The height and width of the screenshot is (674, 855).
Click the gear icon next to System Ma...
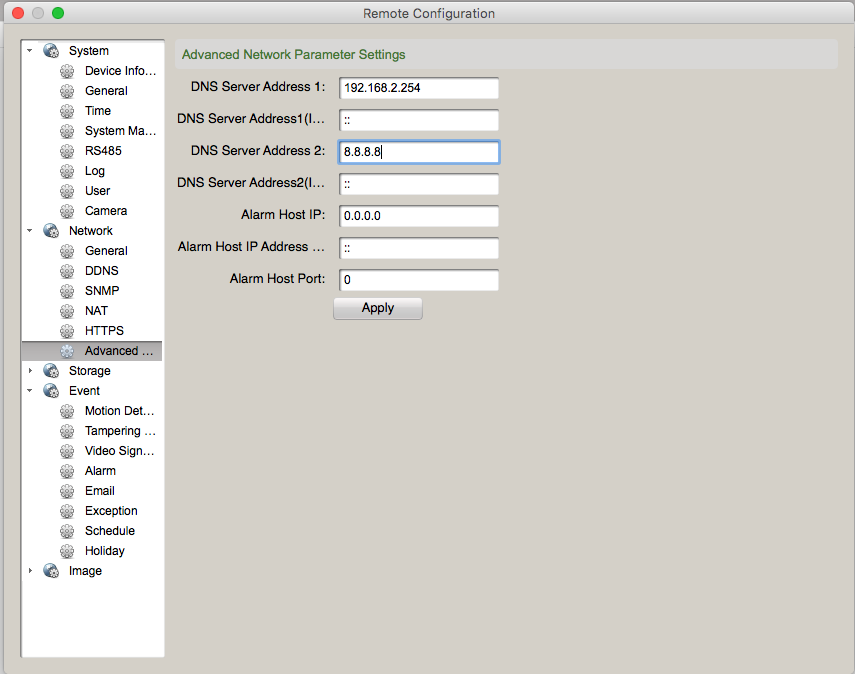pos(67,131)
